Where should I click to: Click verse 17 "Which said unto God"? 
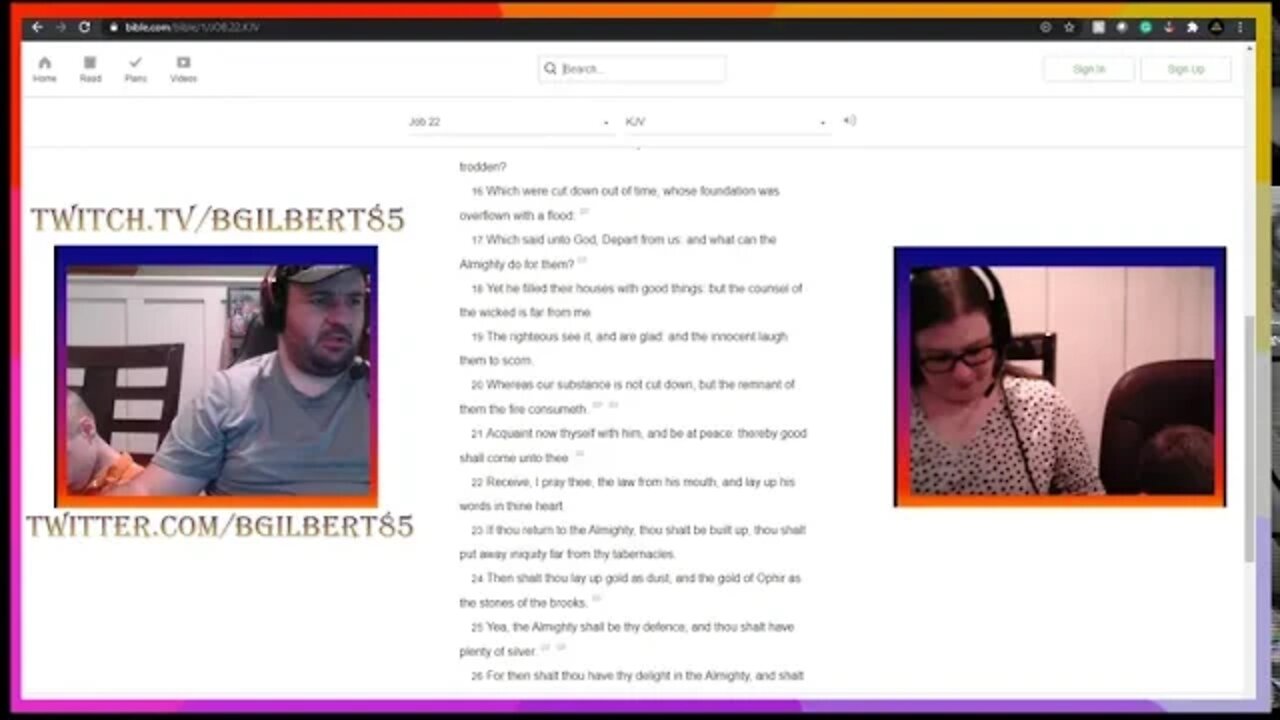coord(617,252)
